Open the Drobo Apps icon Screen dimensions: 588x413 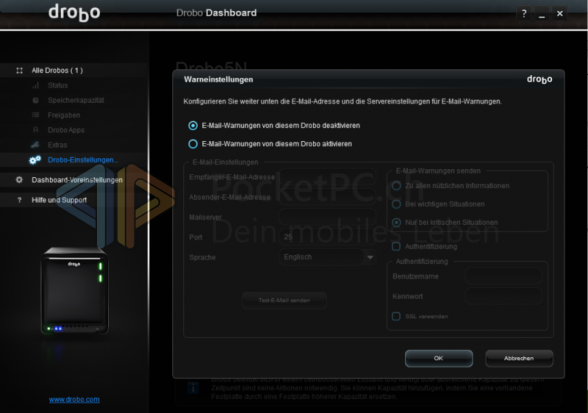[36, 130]
